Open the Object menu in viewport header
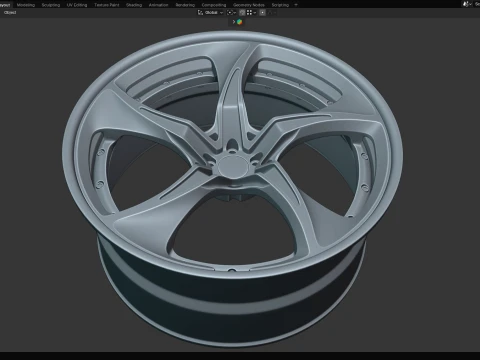The height and width of the screenshot is (360, 480). tap(10, 13)
